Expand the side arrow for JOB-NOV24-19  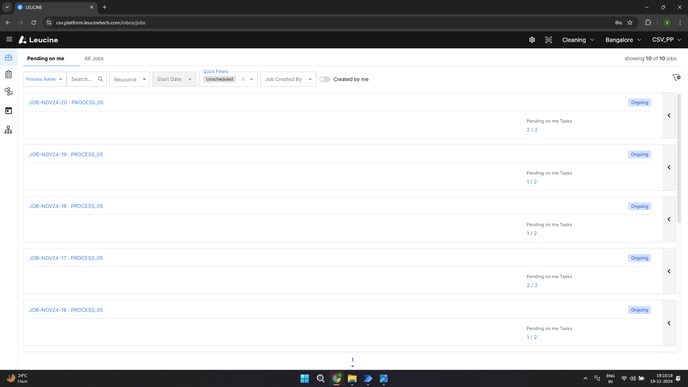[669, 167]
